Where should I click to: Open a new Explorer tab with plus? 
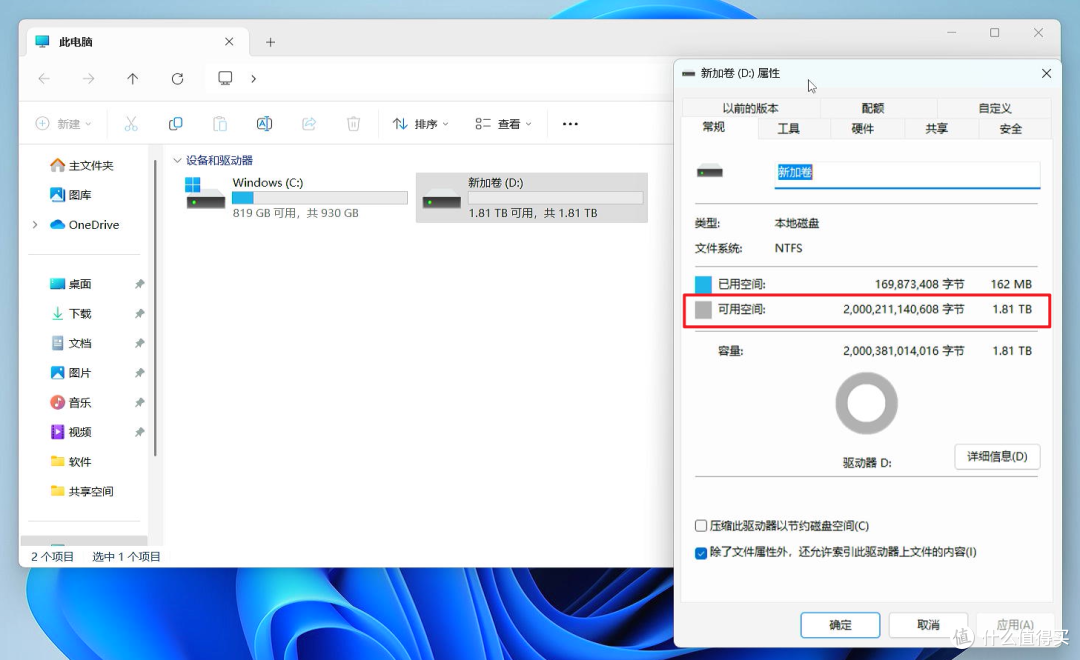tap(271, 42)
